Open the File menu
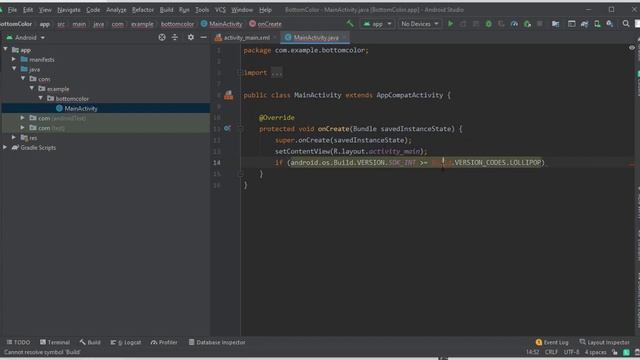Viewport: 640px width, 360px height. tap(12, 9)
